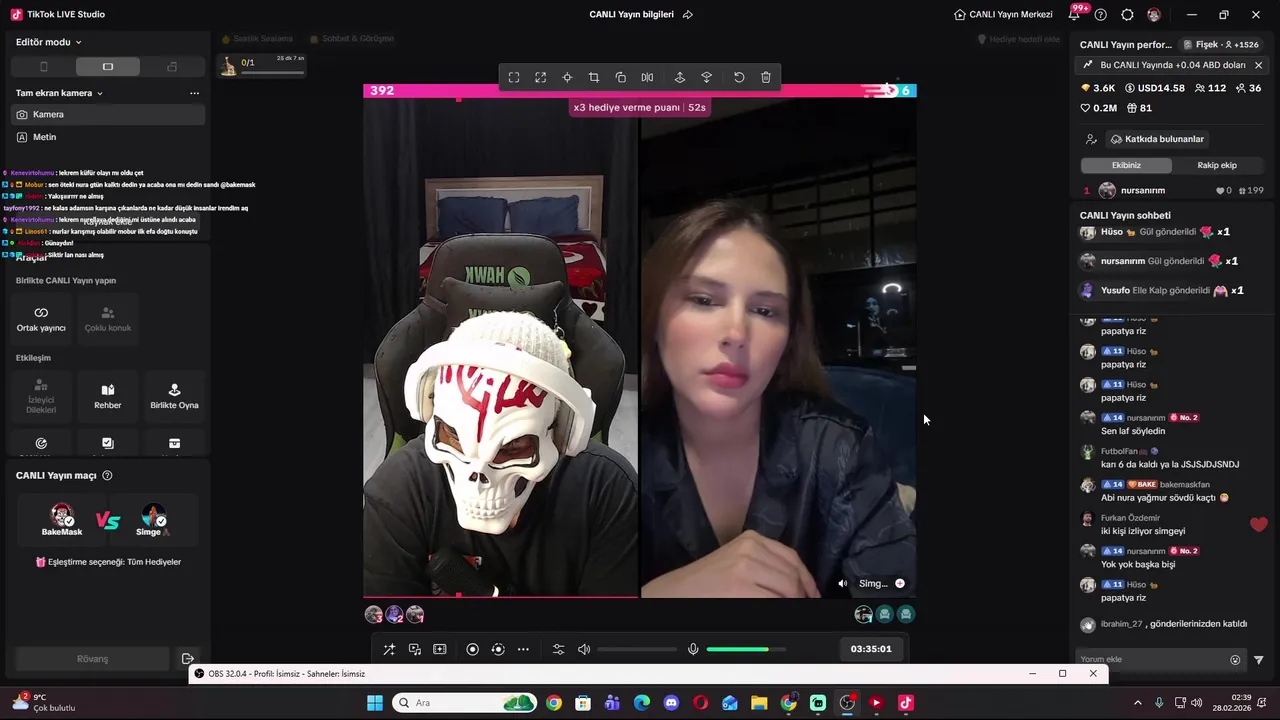Open CANLI Yayın Merkezi link
Viewport: 1280px width, 720px height.
pyautogui.click(x=1003, y=15)
